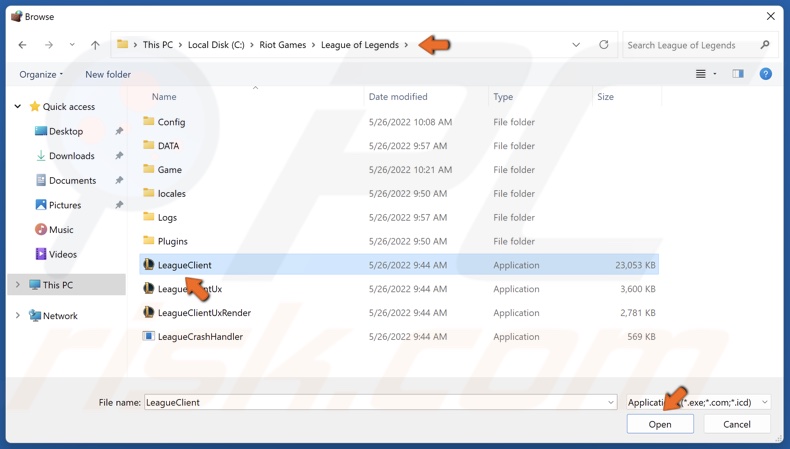This screenshot has height=449, width=790.
Task: Click the LeagueClient application icon
Action: [x=148, y=265]
